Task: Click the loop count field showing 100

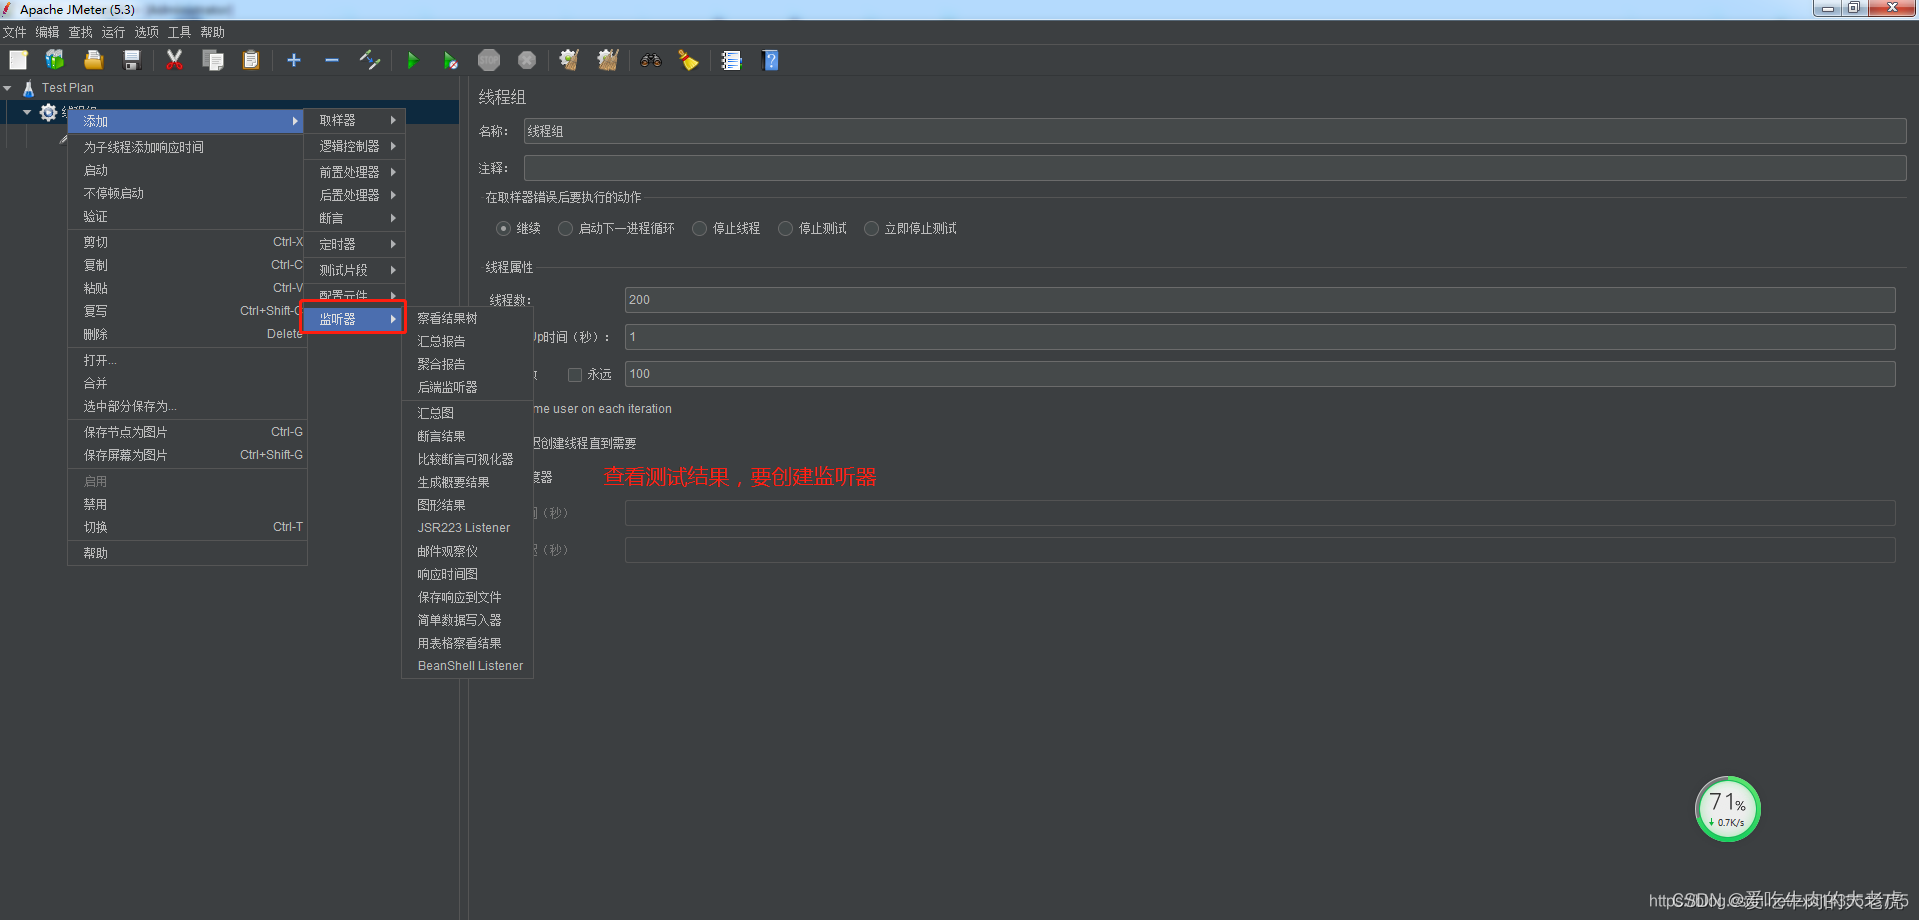Action: (x=1260, y=374)
